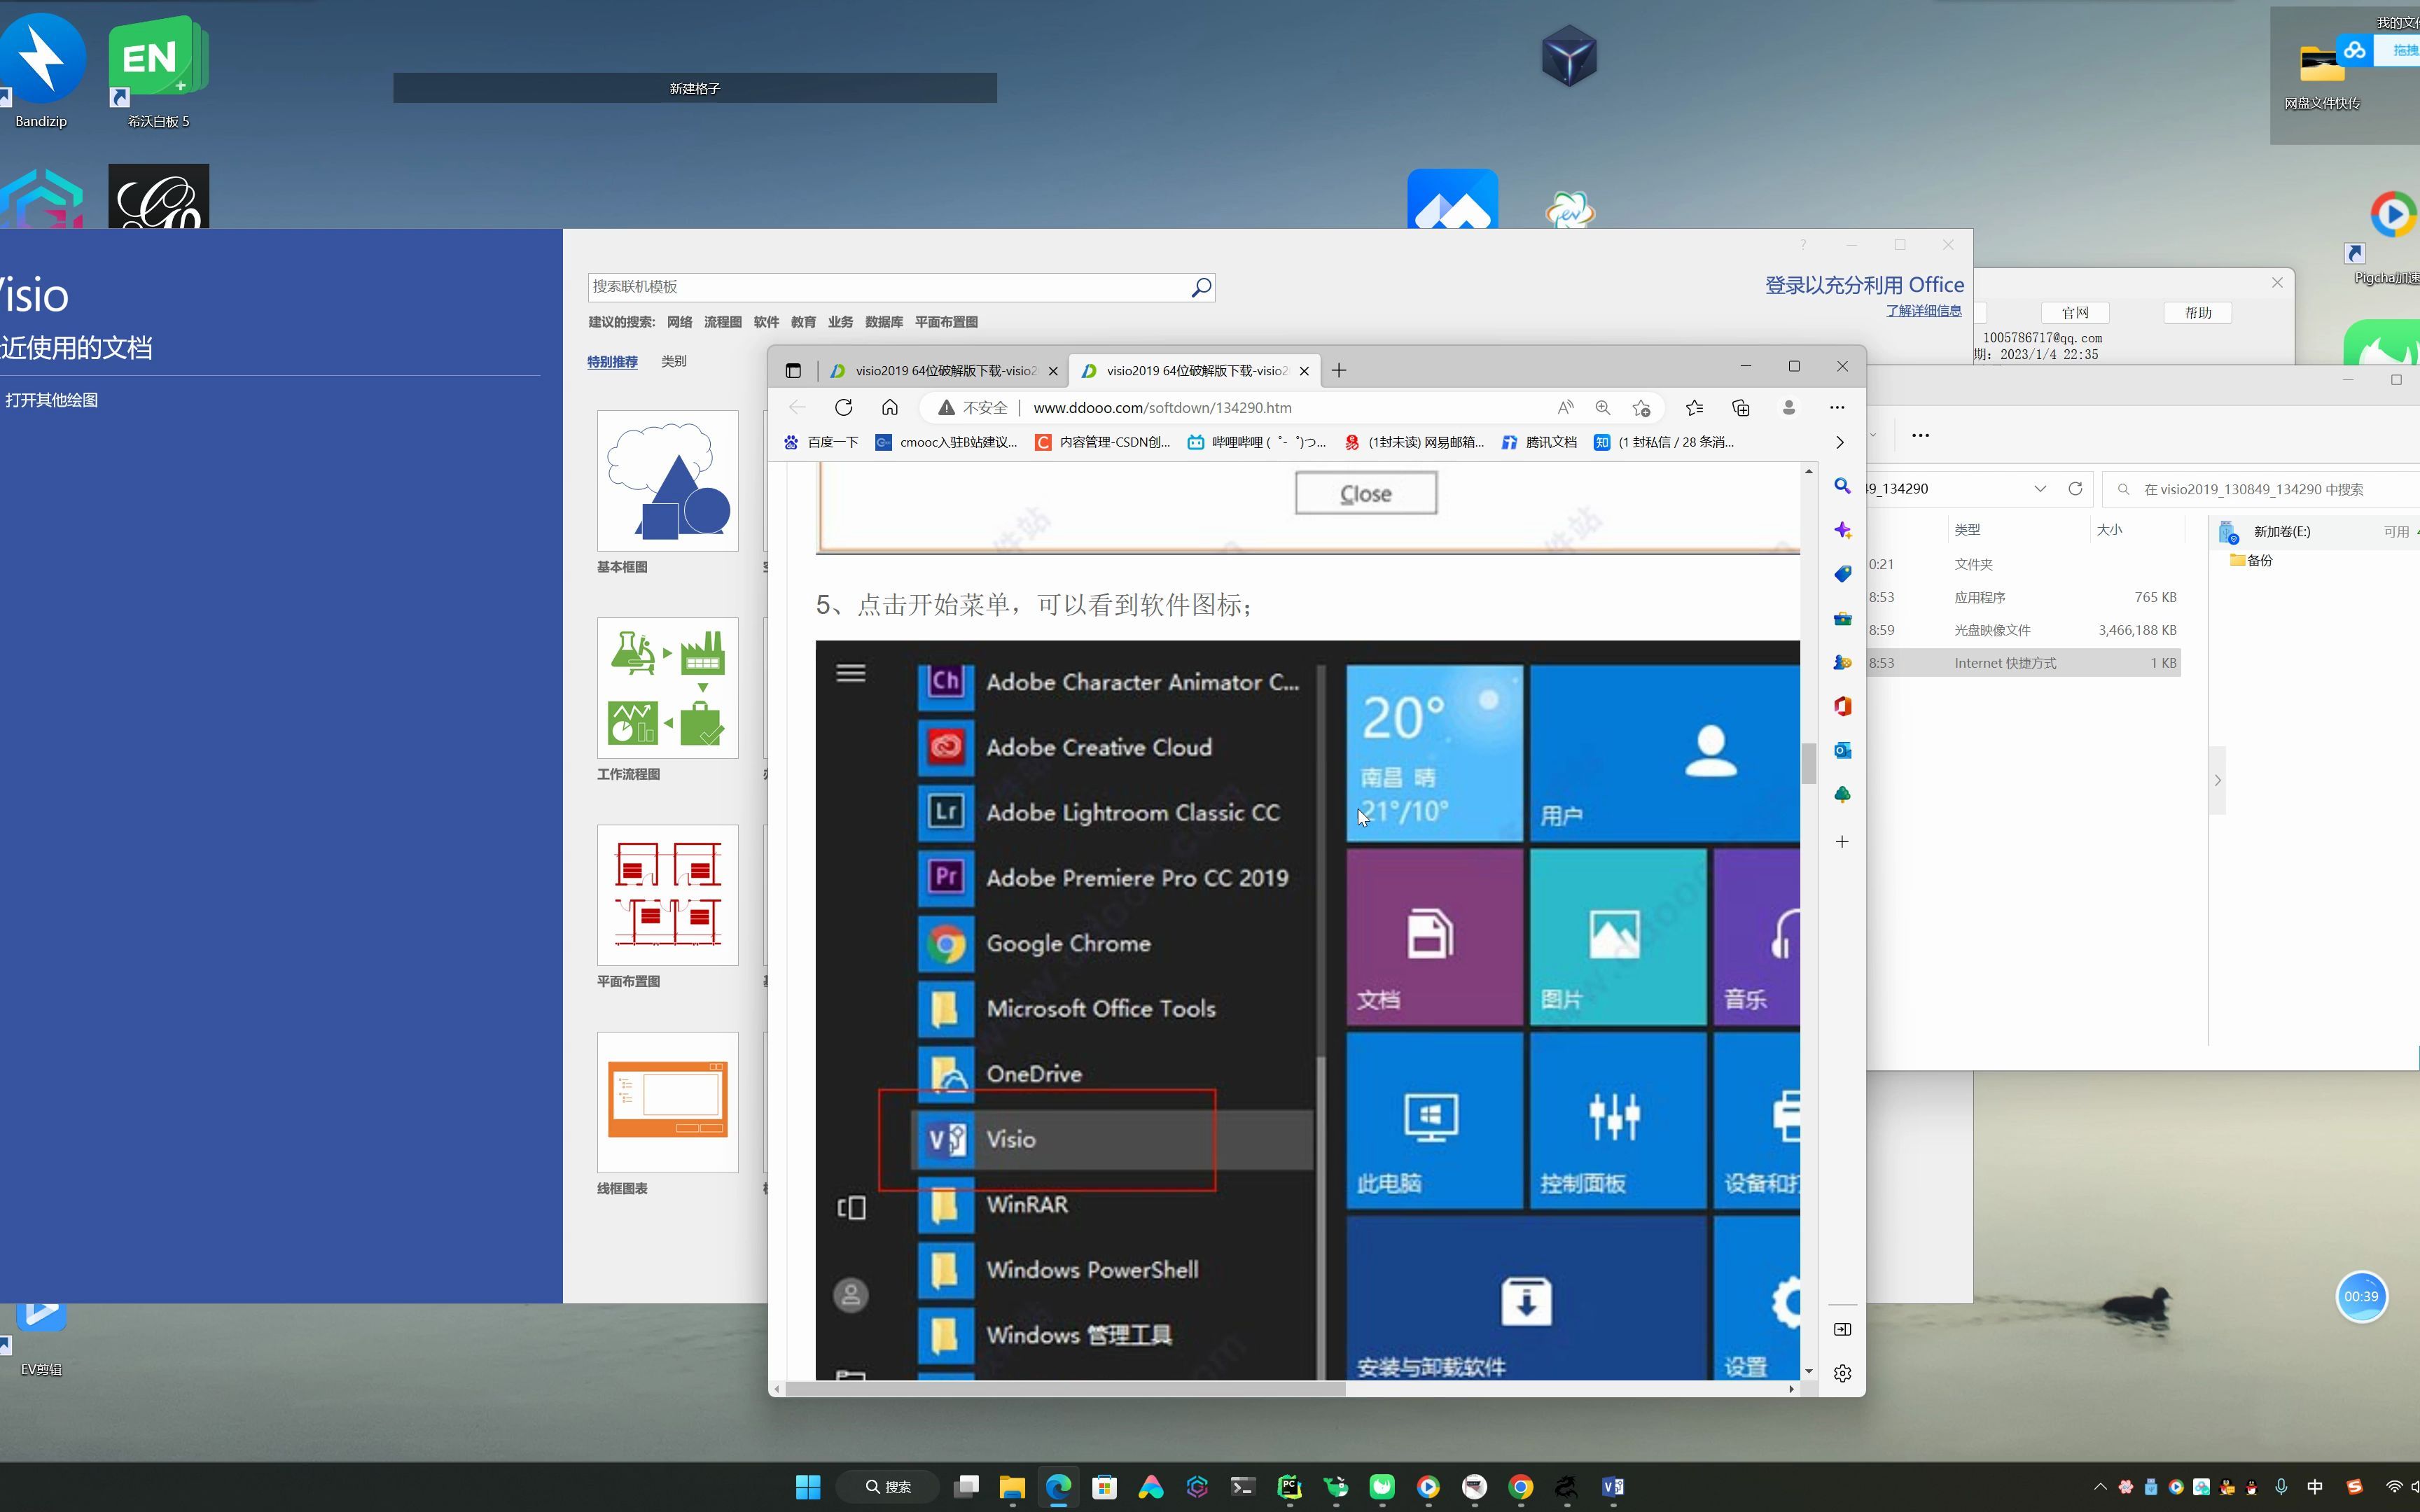Click the 帮助 button in the small dialog
This screenshot has width=2420, height=1512.
[x=2197, y=313]
